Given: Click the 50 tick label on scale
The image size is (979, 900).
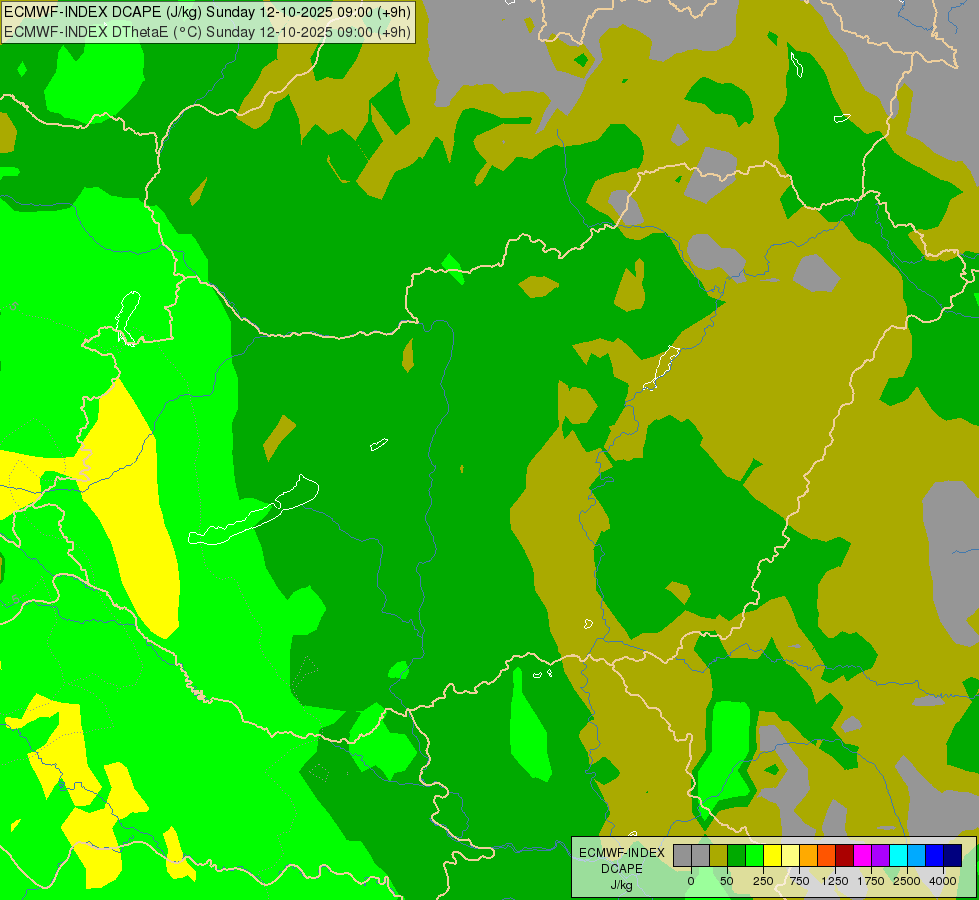Looking at the screenshot, I should tap(727, 881).
